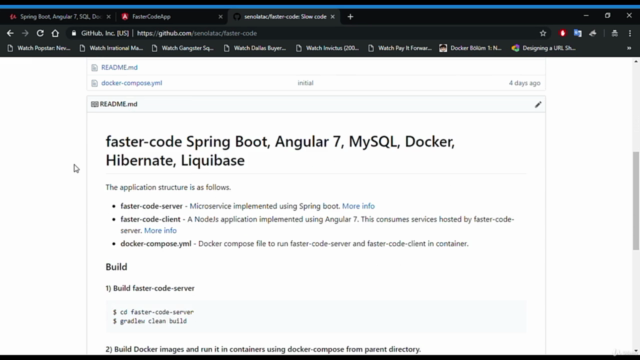
Task: Click the README.md file icon in file list
Action: click(x=94, y=67)
